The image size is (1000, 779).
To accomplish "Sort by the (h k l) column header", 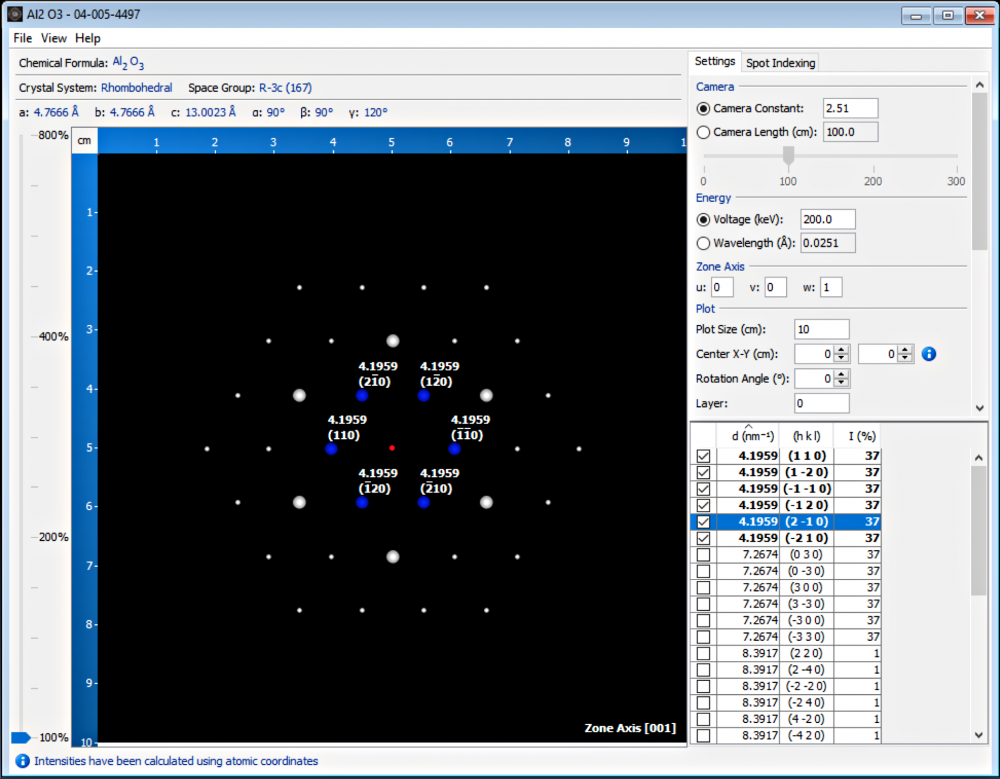I will tap(807, 436).
